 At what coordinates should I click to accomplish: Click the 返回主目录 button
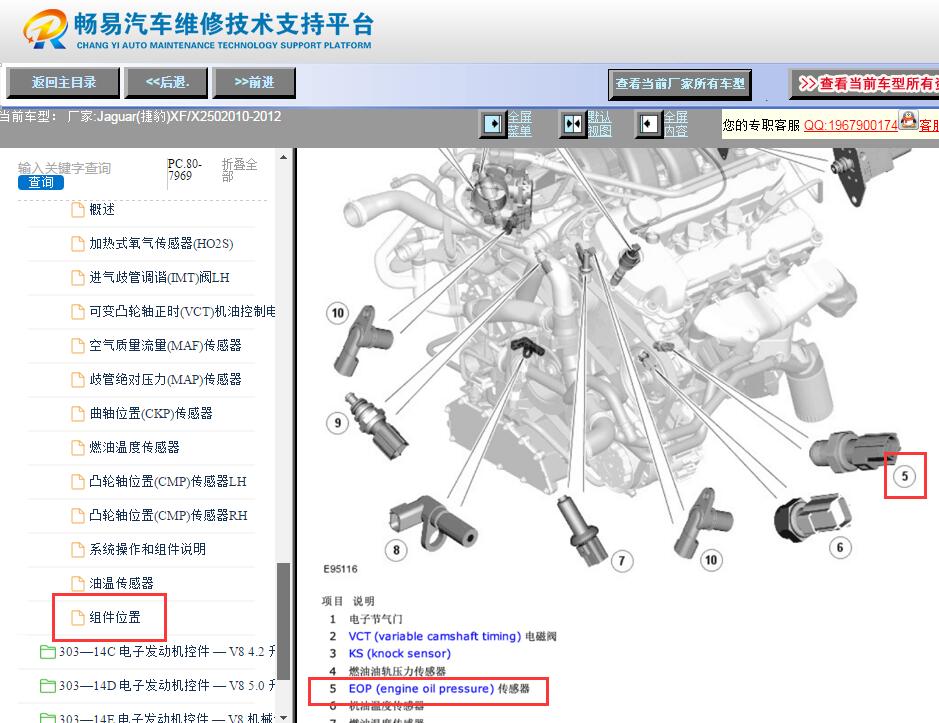[x=63, y=83]
